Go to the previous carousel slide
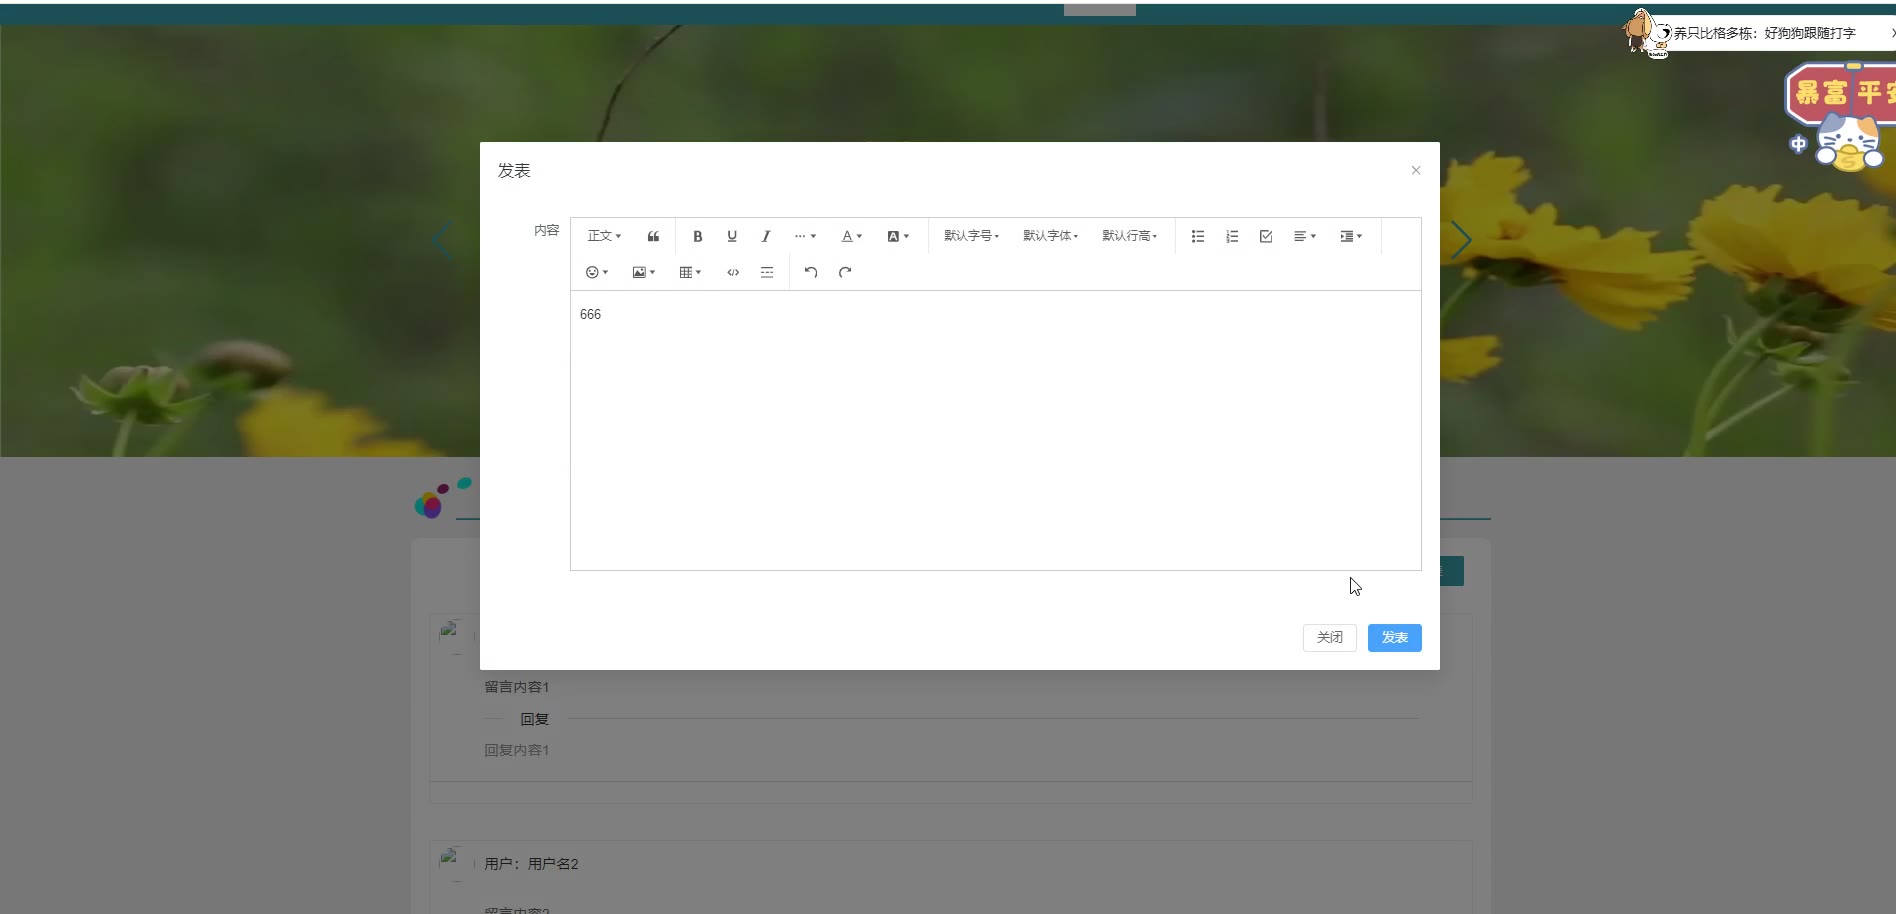The width and height of the screenshot is (1896, 914). click(441, 240)
